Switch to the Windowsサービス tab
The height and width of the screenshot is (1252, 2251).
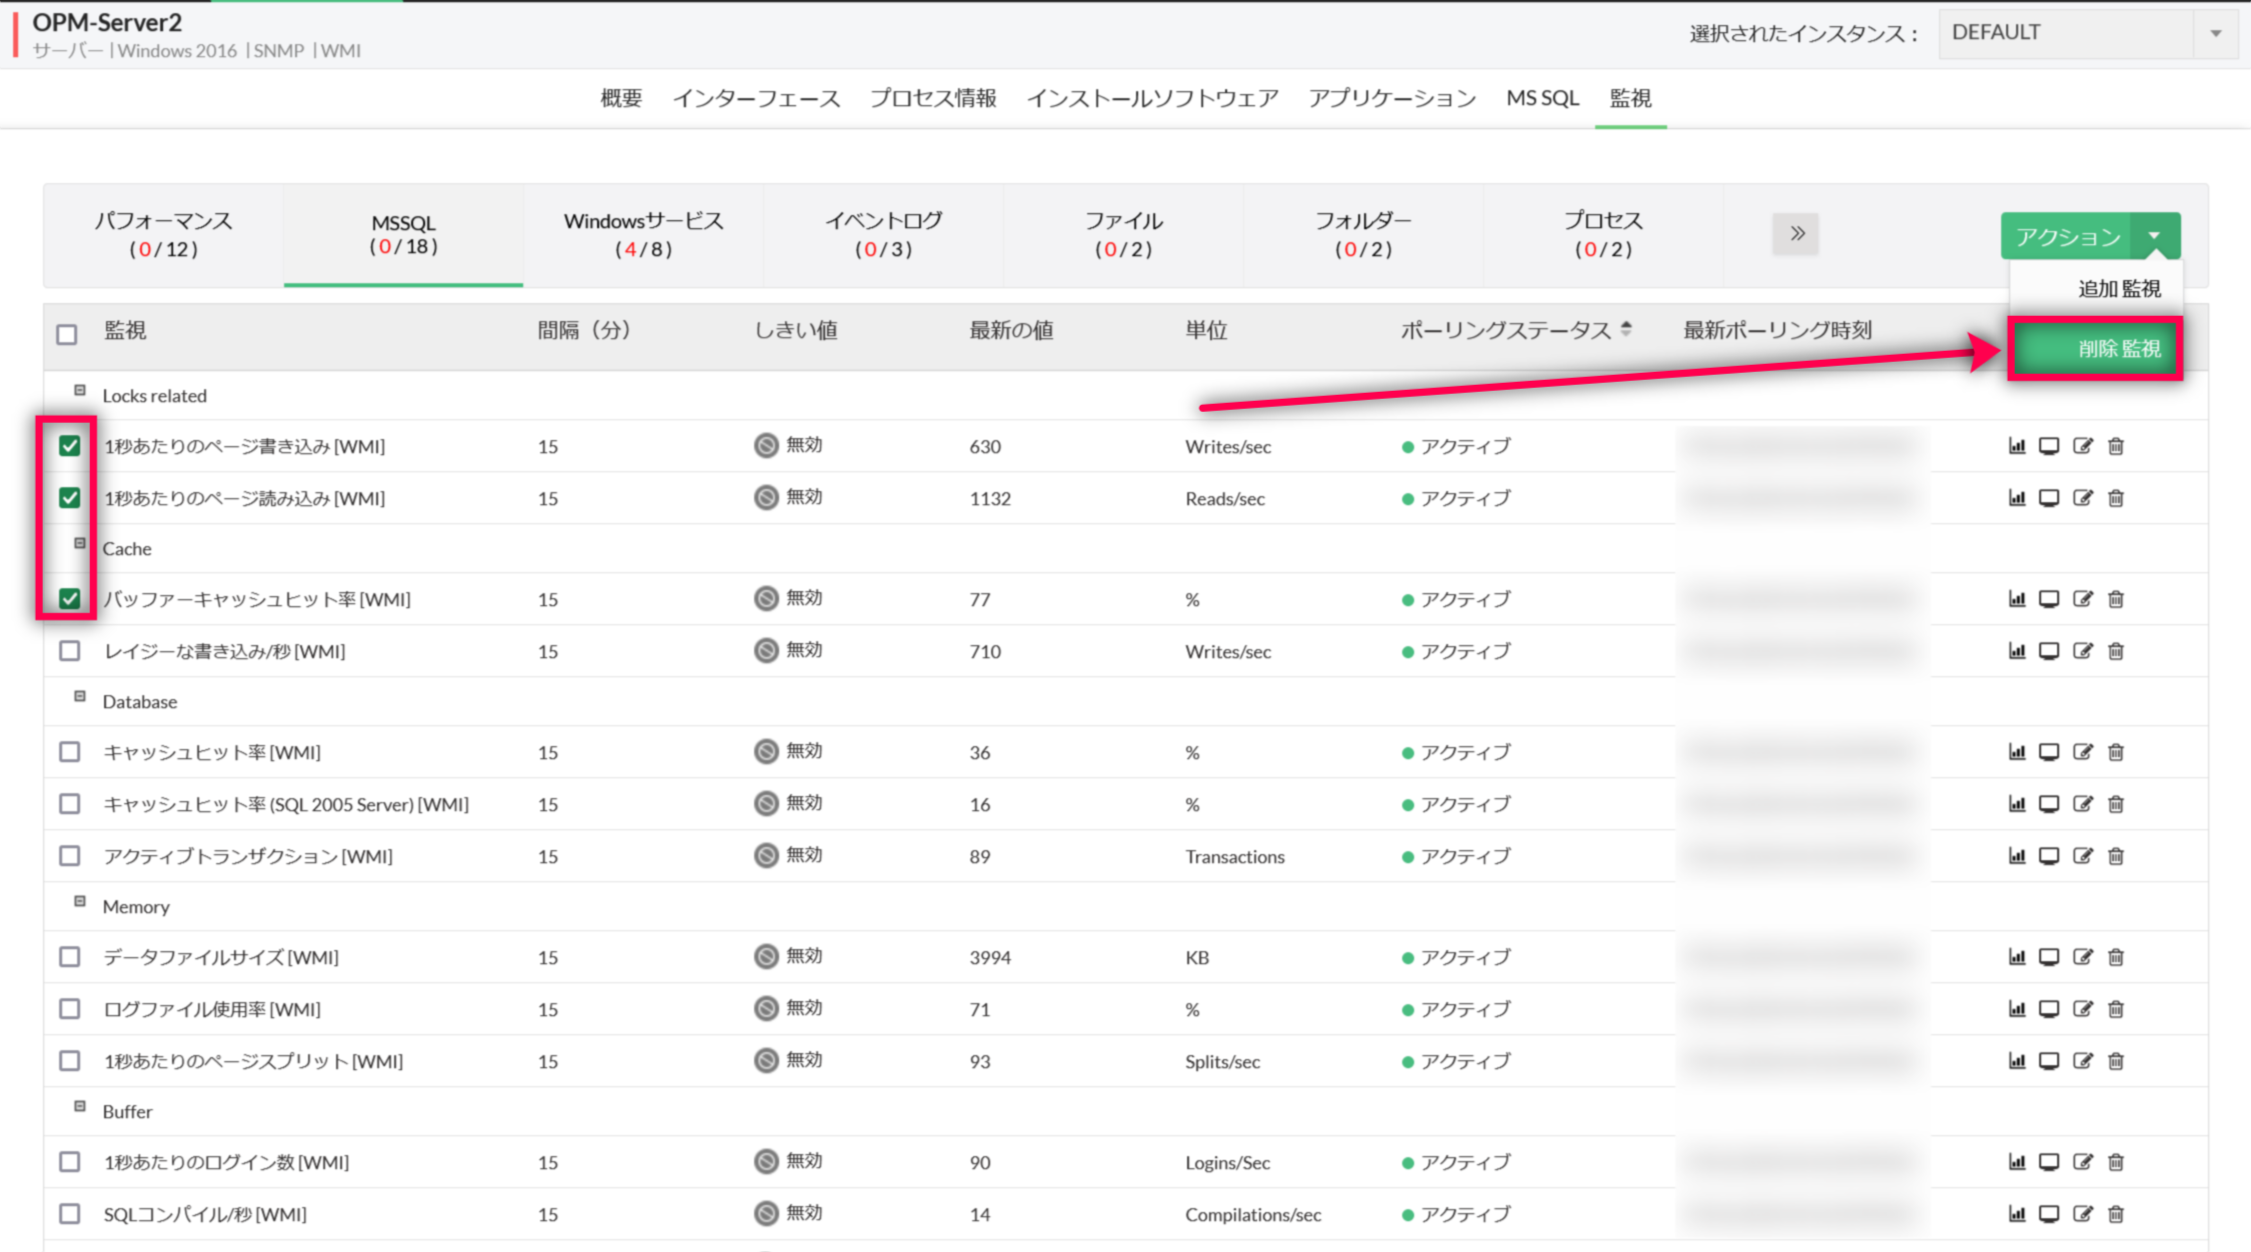(643, 235)
